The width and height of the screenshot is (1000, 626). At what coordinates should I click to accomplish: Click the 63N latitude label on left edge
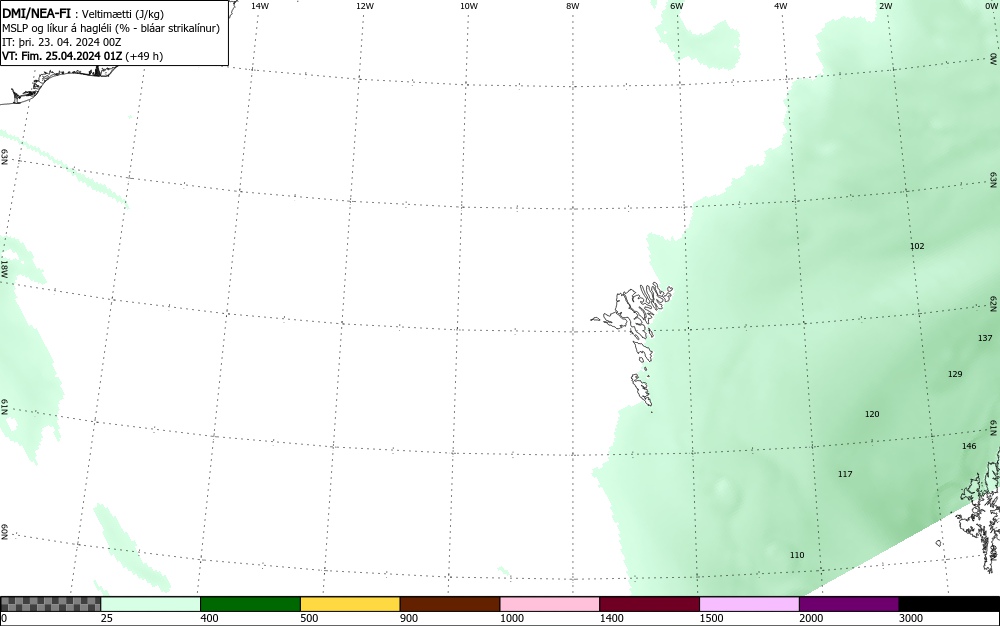(4, 157)
